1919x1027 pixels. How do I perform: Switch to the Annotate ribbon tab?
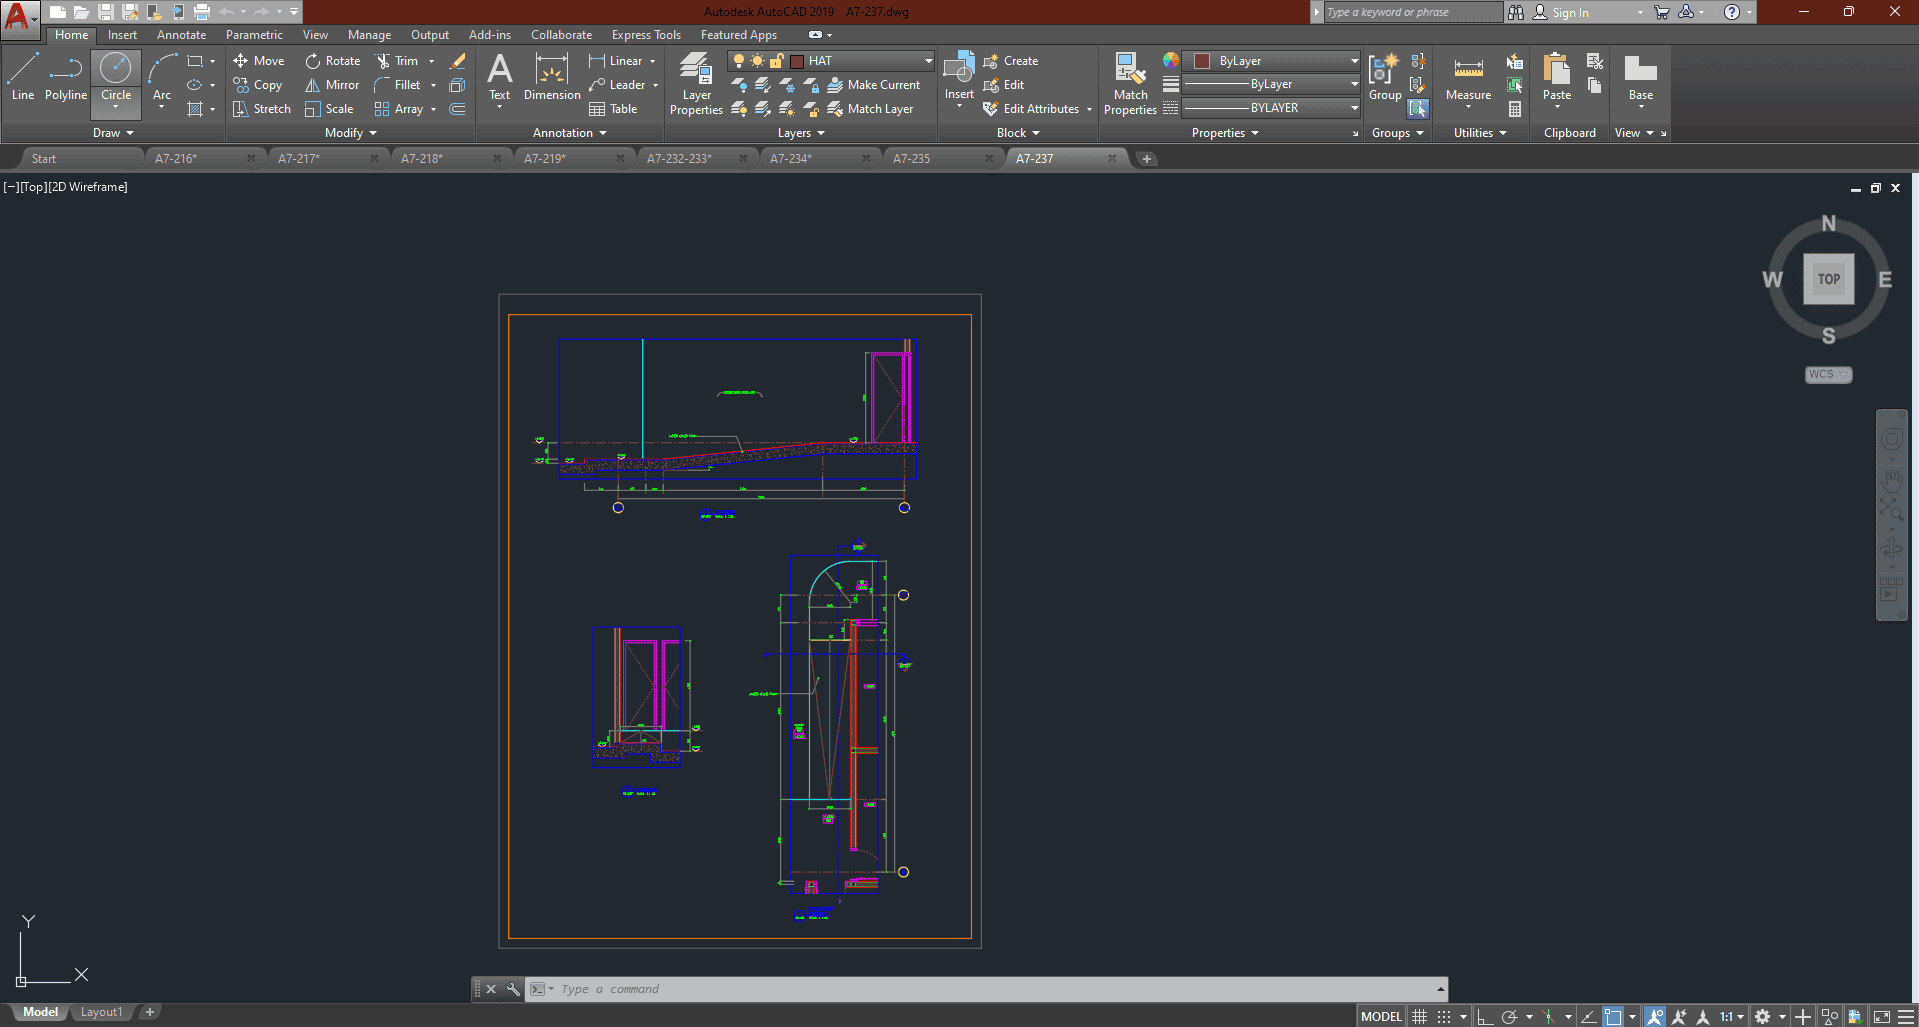pyautogui.click(x=181, y=35)
